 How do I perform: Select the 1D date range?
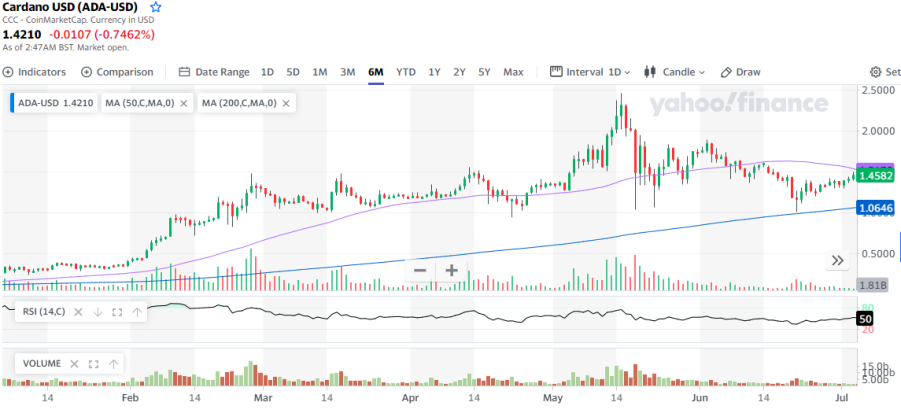267,72
